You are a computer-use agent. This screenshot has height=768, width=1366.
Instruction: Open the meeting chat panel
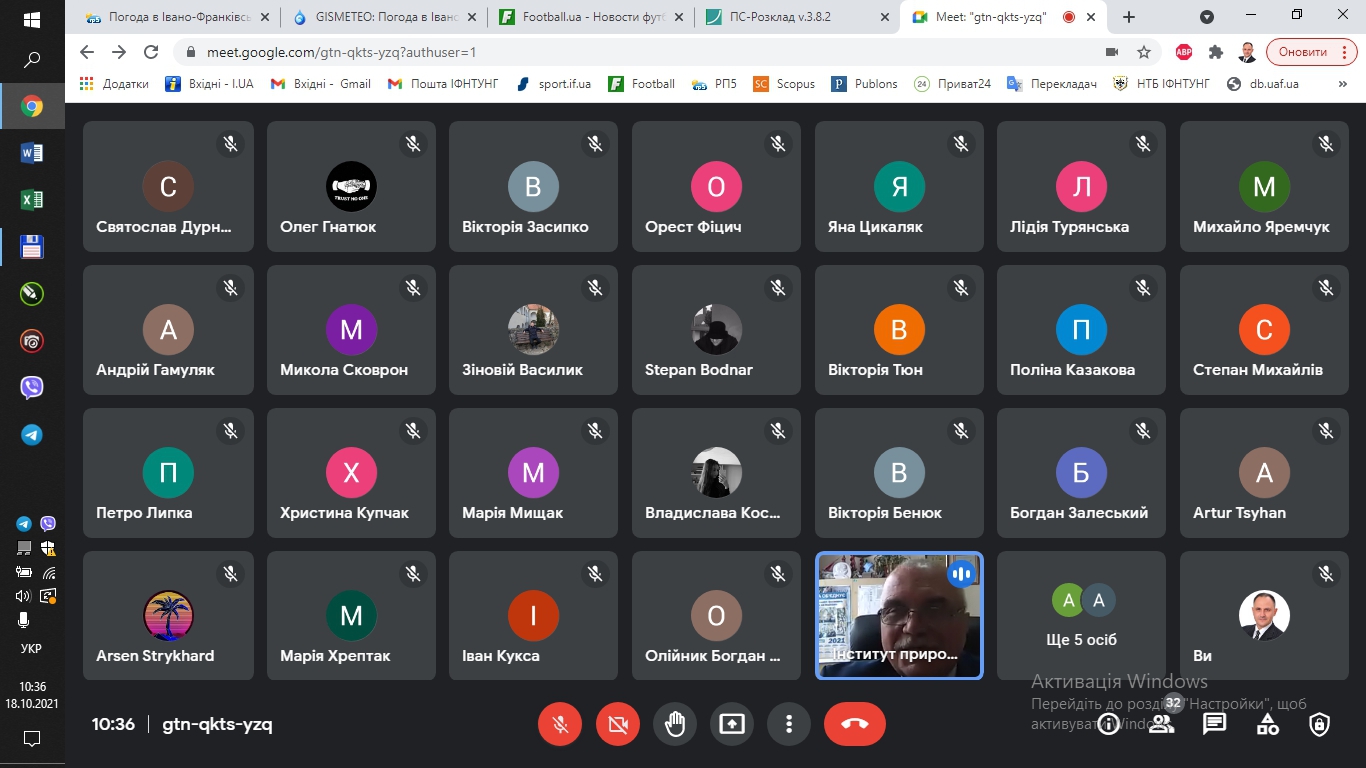click(x=1214, y=724)
